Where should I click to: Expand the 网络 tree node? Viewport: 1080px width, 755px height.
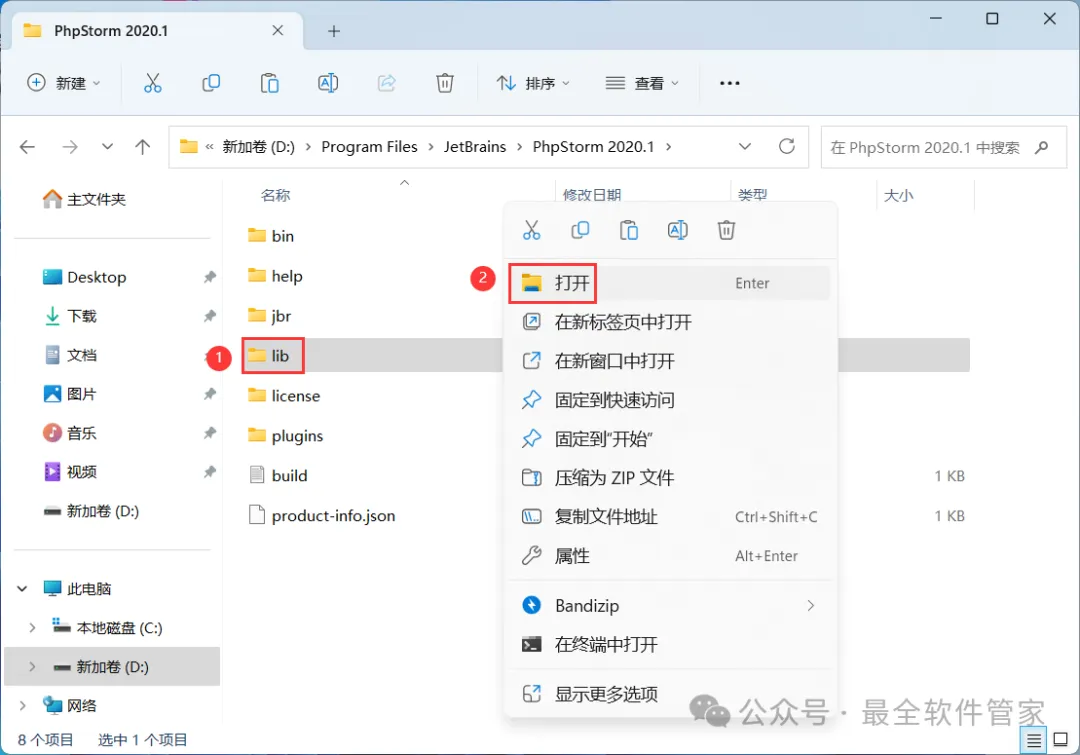click(x=22, y=705)
